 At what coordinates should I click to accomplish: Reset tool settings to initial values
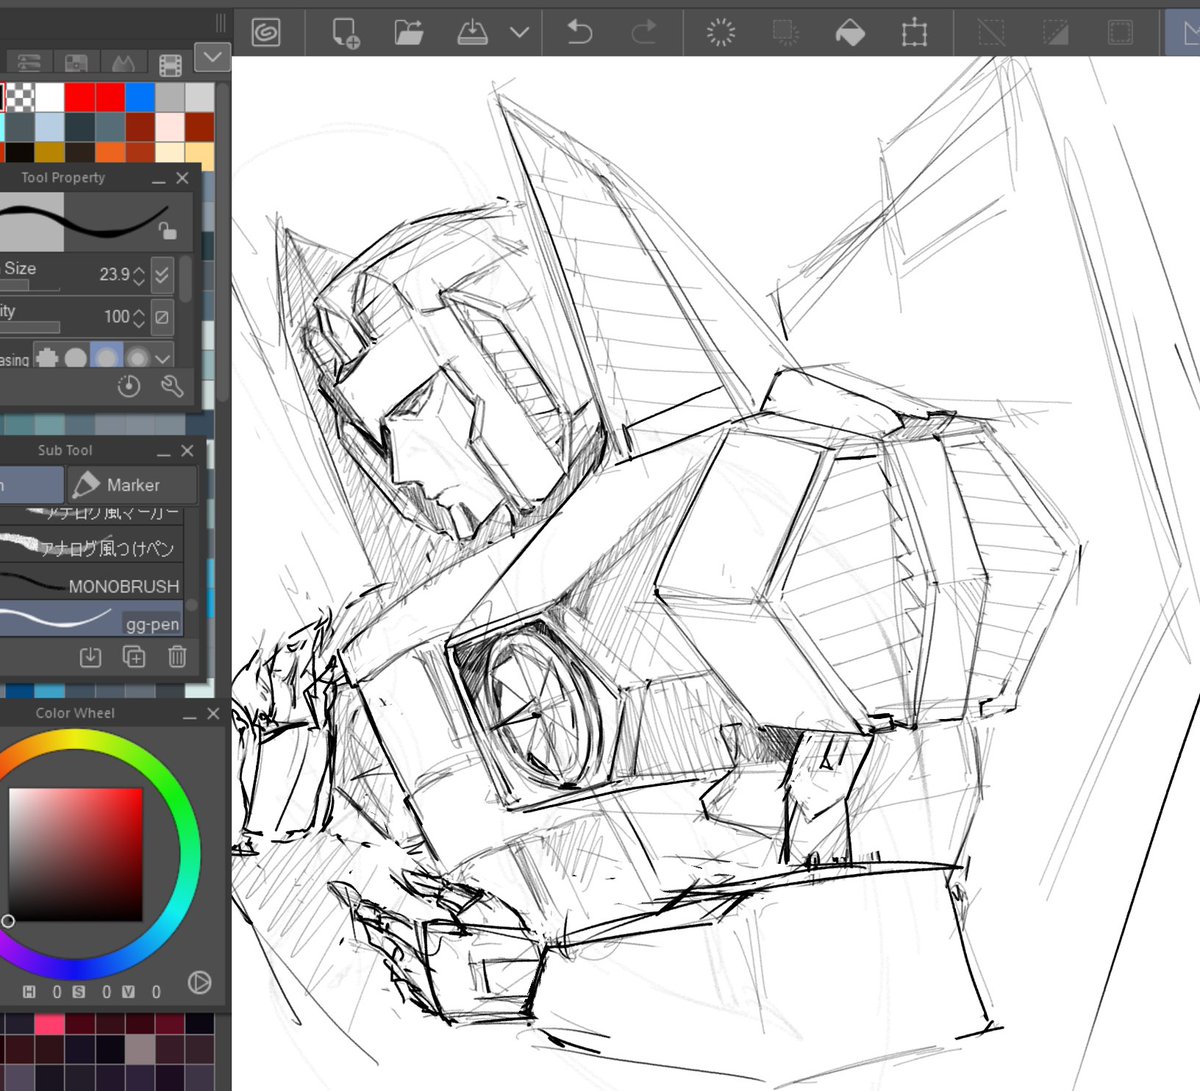[x=129, y=386]
